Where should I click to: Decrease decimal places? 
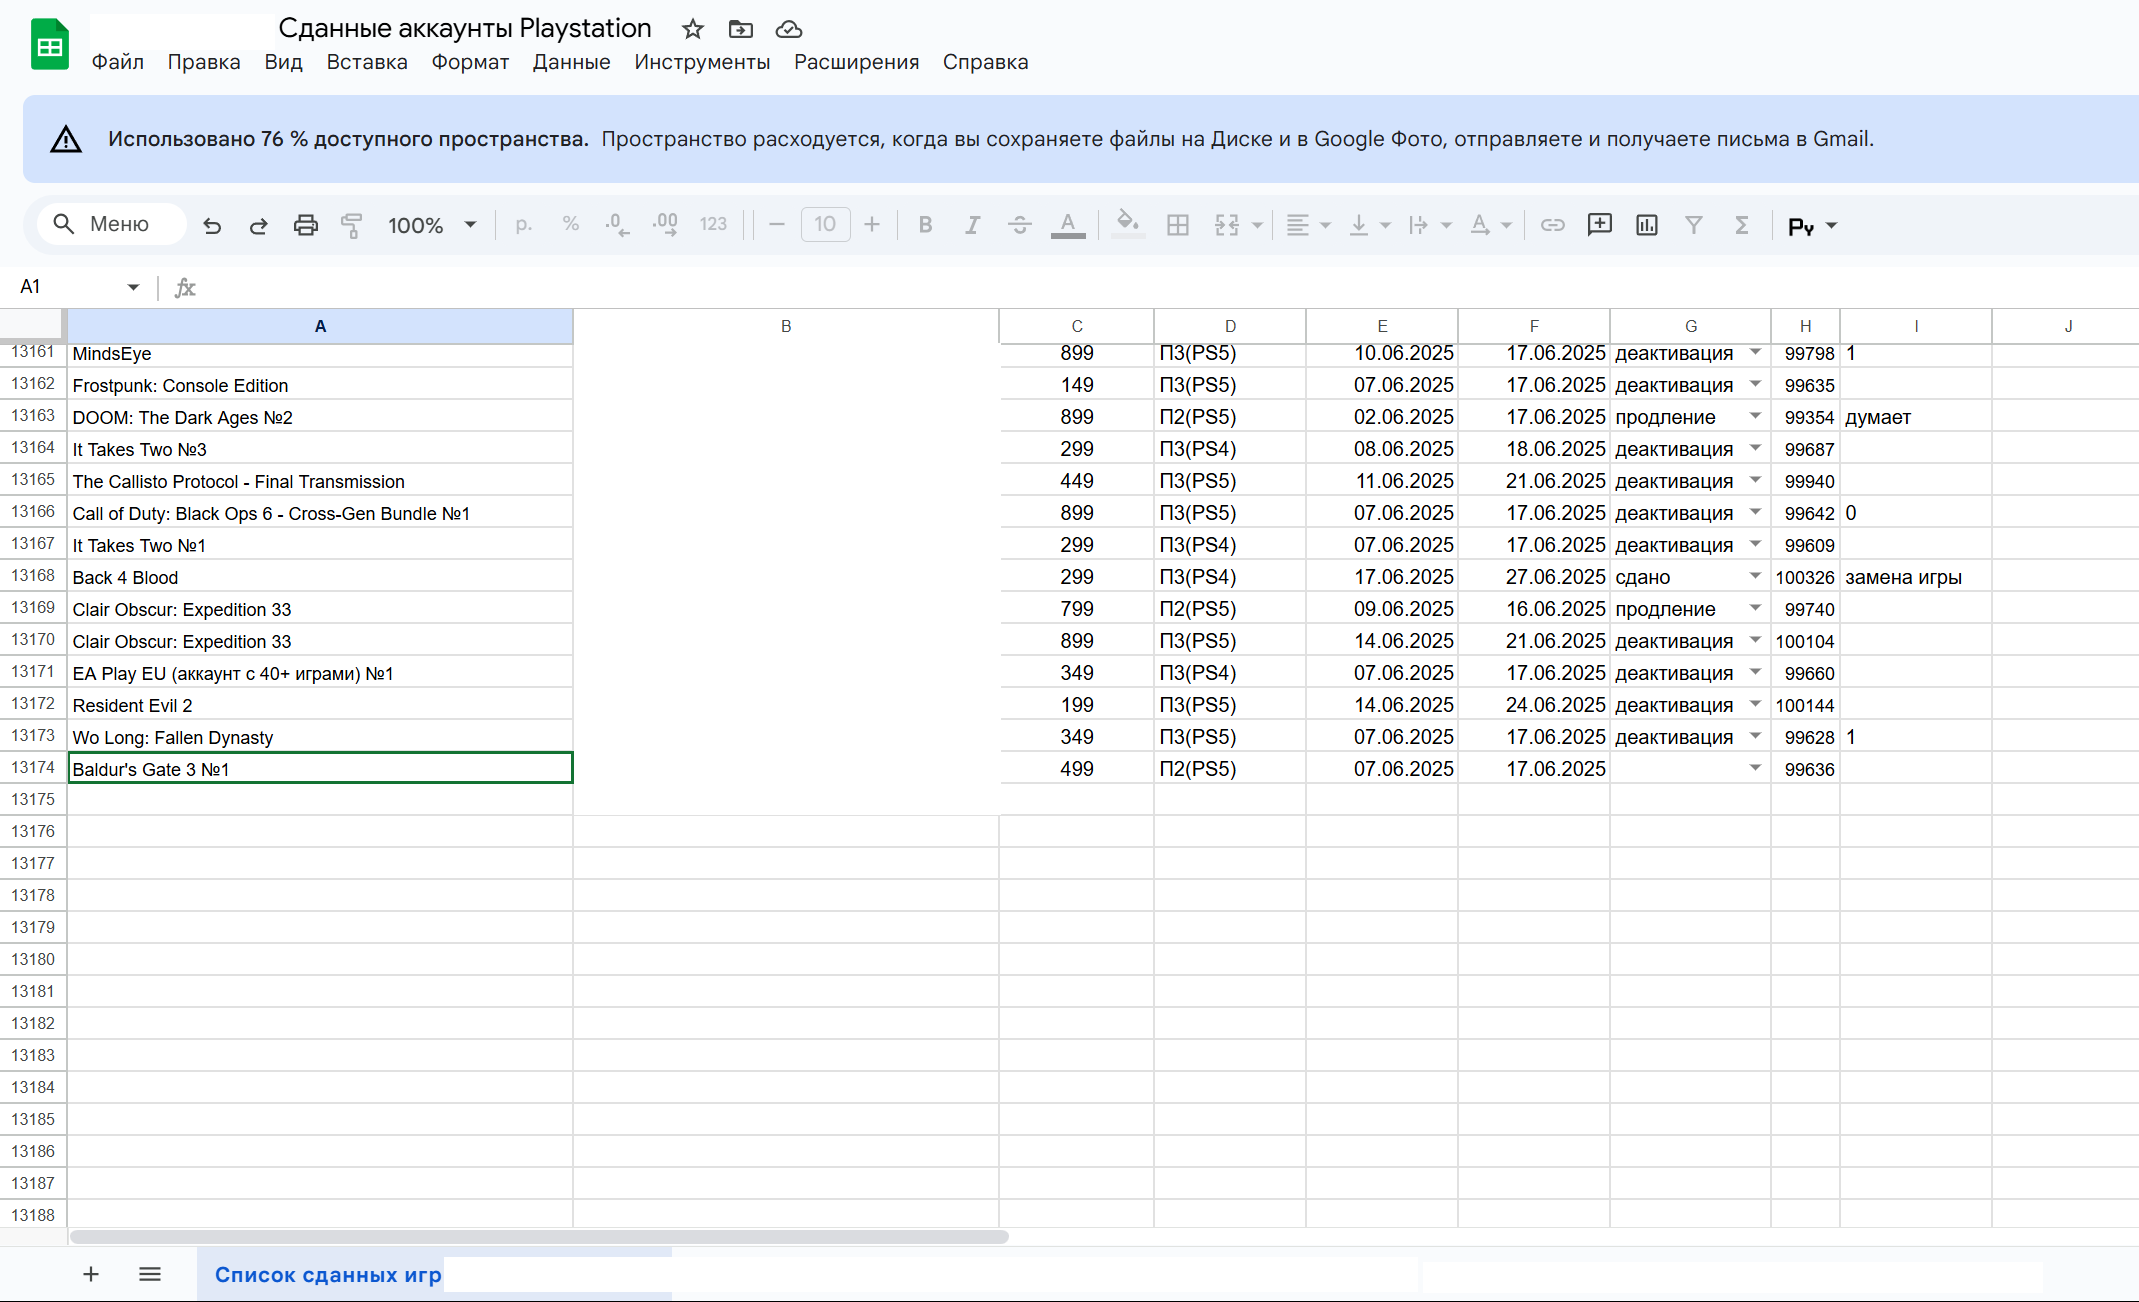617,225
